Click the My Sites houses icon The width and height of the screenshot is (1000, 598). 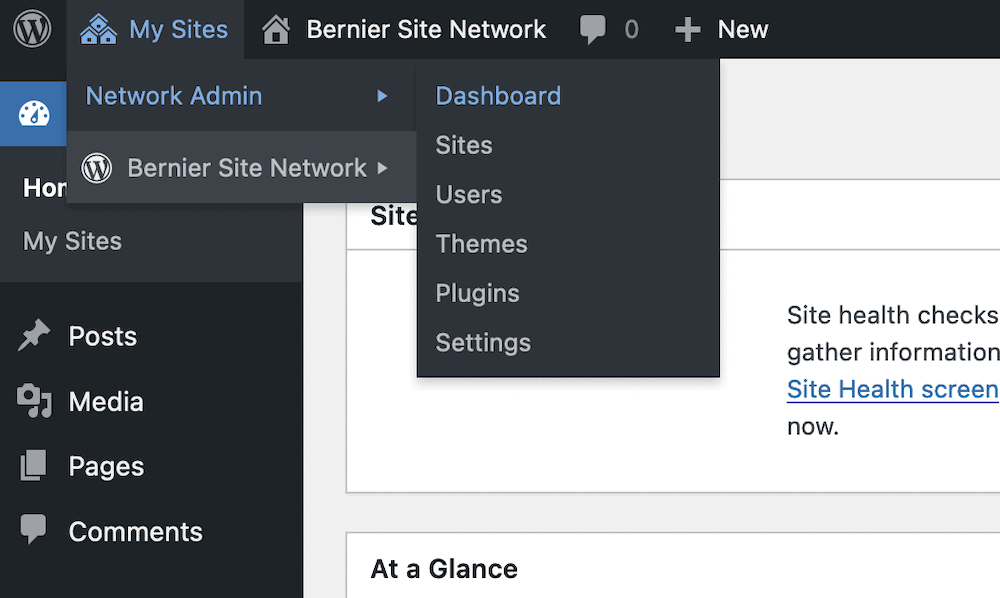tap(98, 29)
